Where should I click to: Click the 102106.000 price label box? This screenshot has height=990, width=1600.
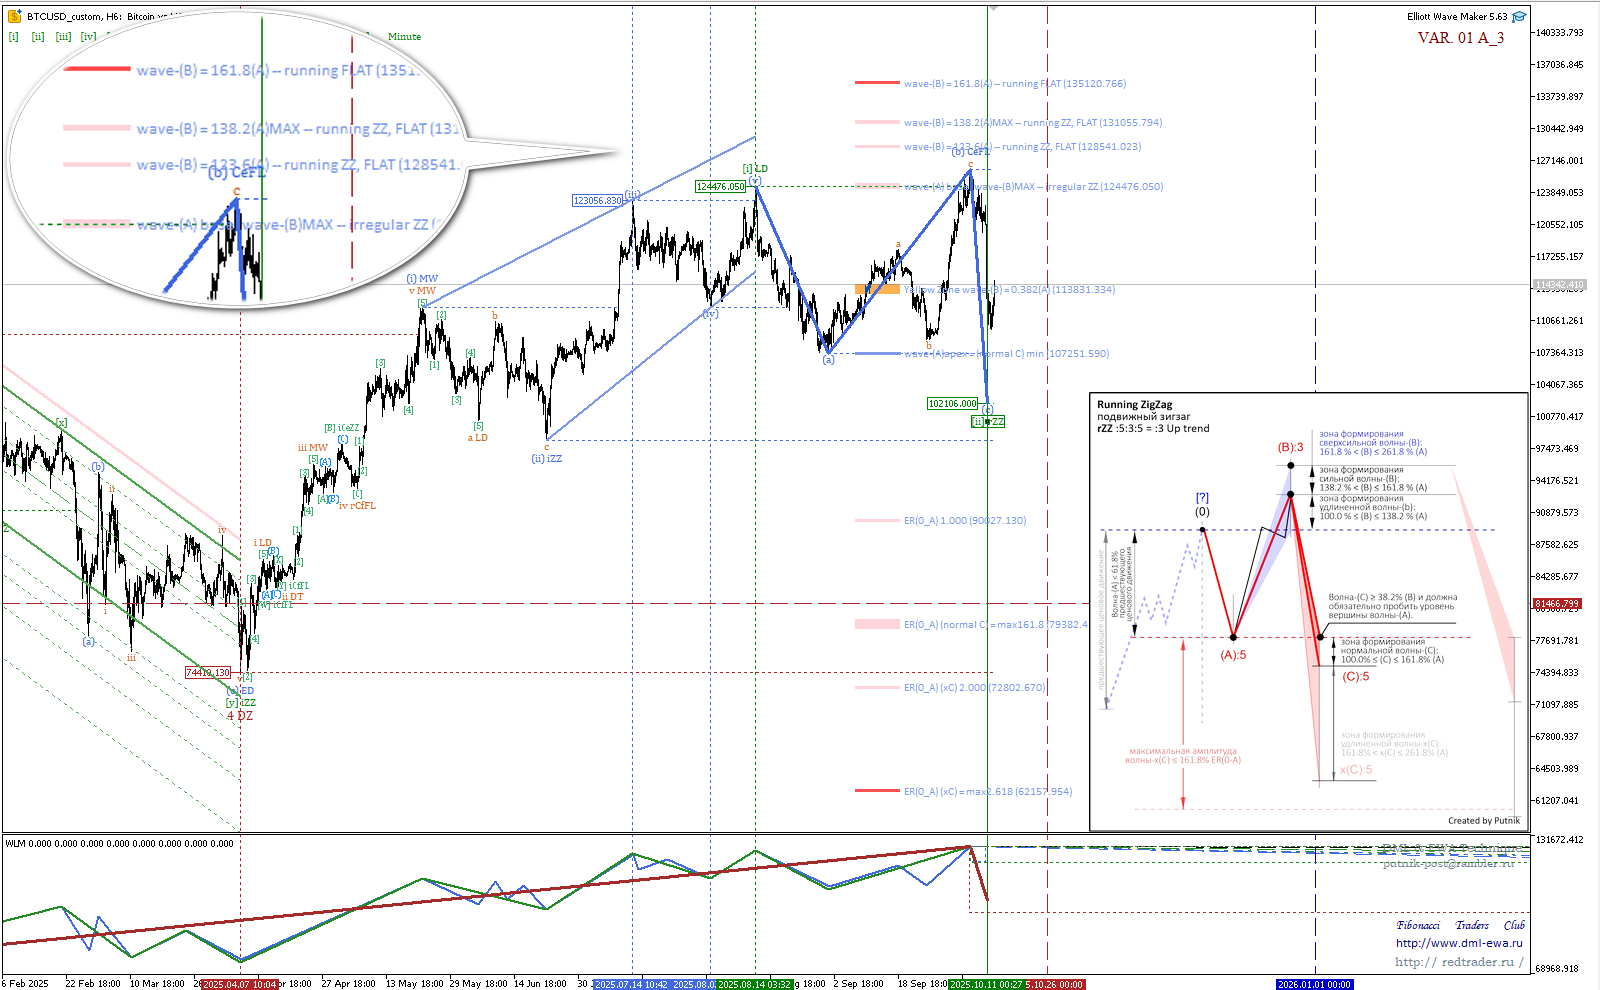pos(952,404)
